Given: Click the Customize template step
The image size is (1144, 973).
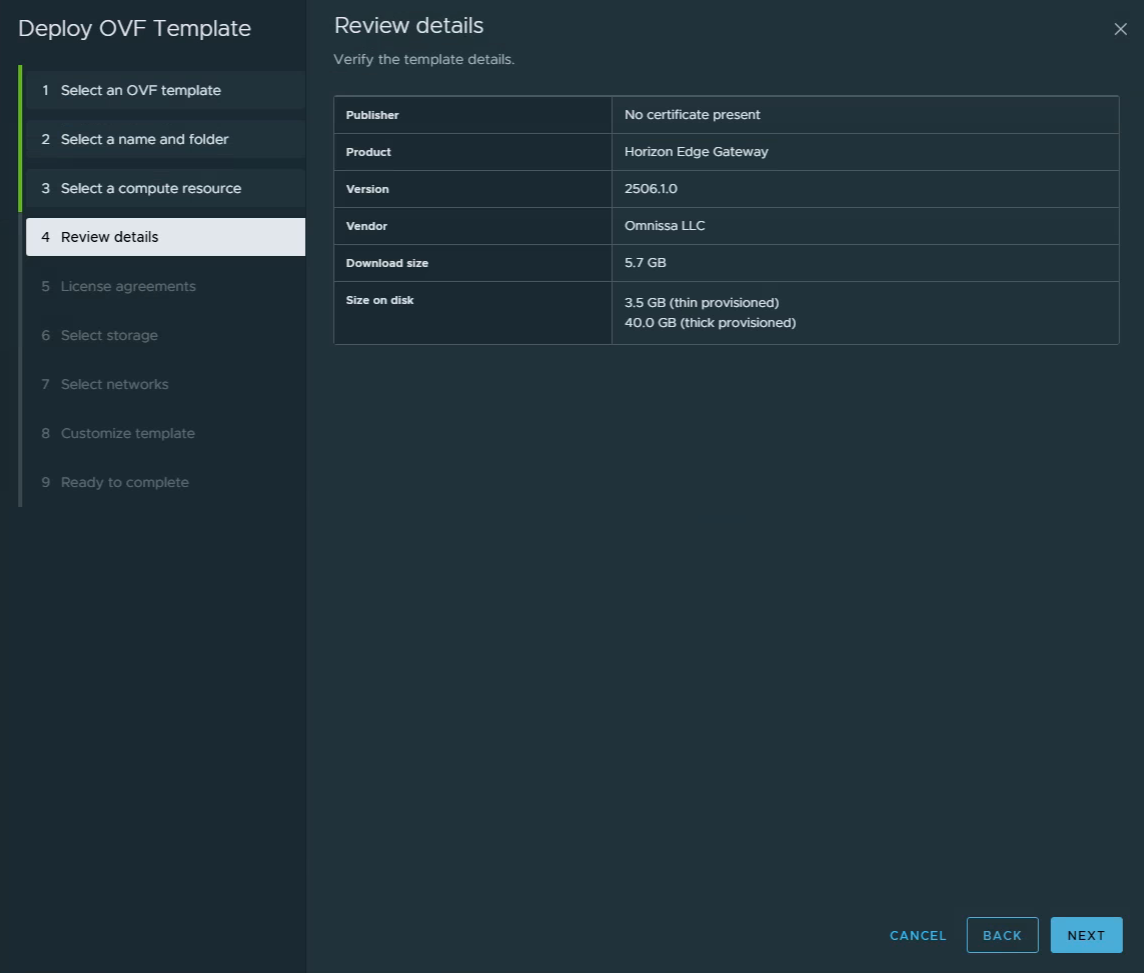Looking at the screenshot, I should click(x=128, y=433).
